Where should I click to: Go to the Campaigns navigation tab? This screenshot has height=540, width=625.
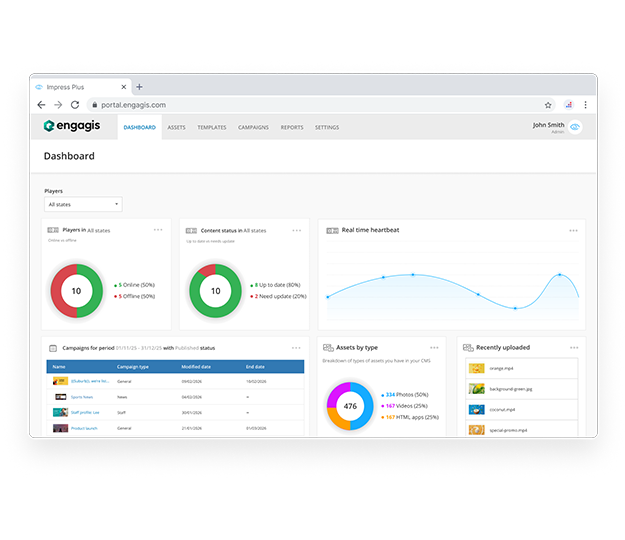253,128
